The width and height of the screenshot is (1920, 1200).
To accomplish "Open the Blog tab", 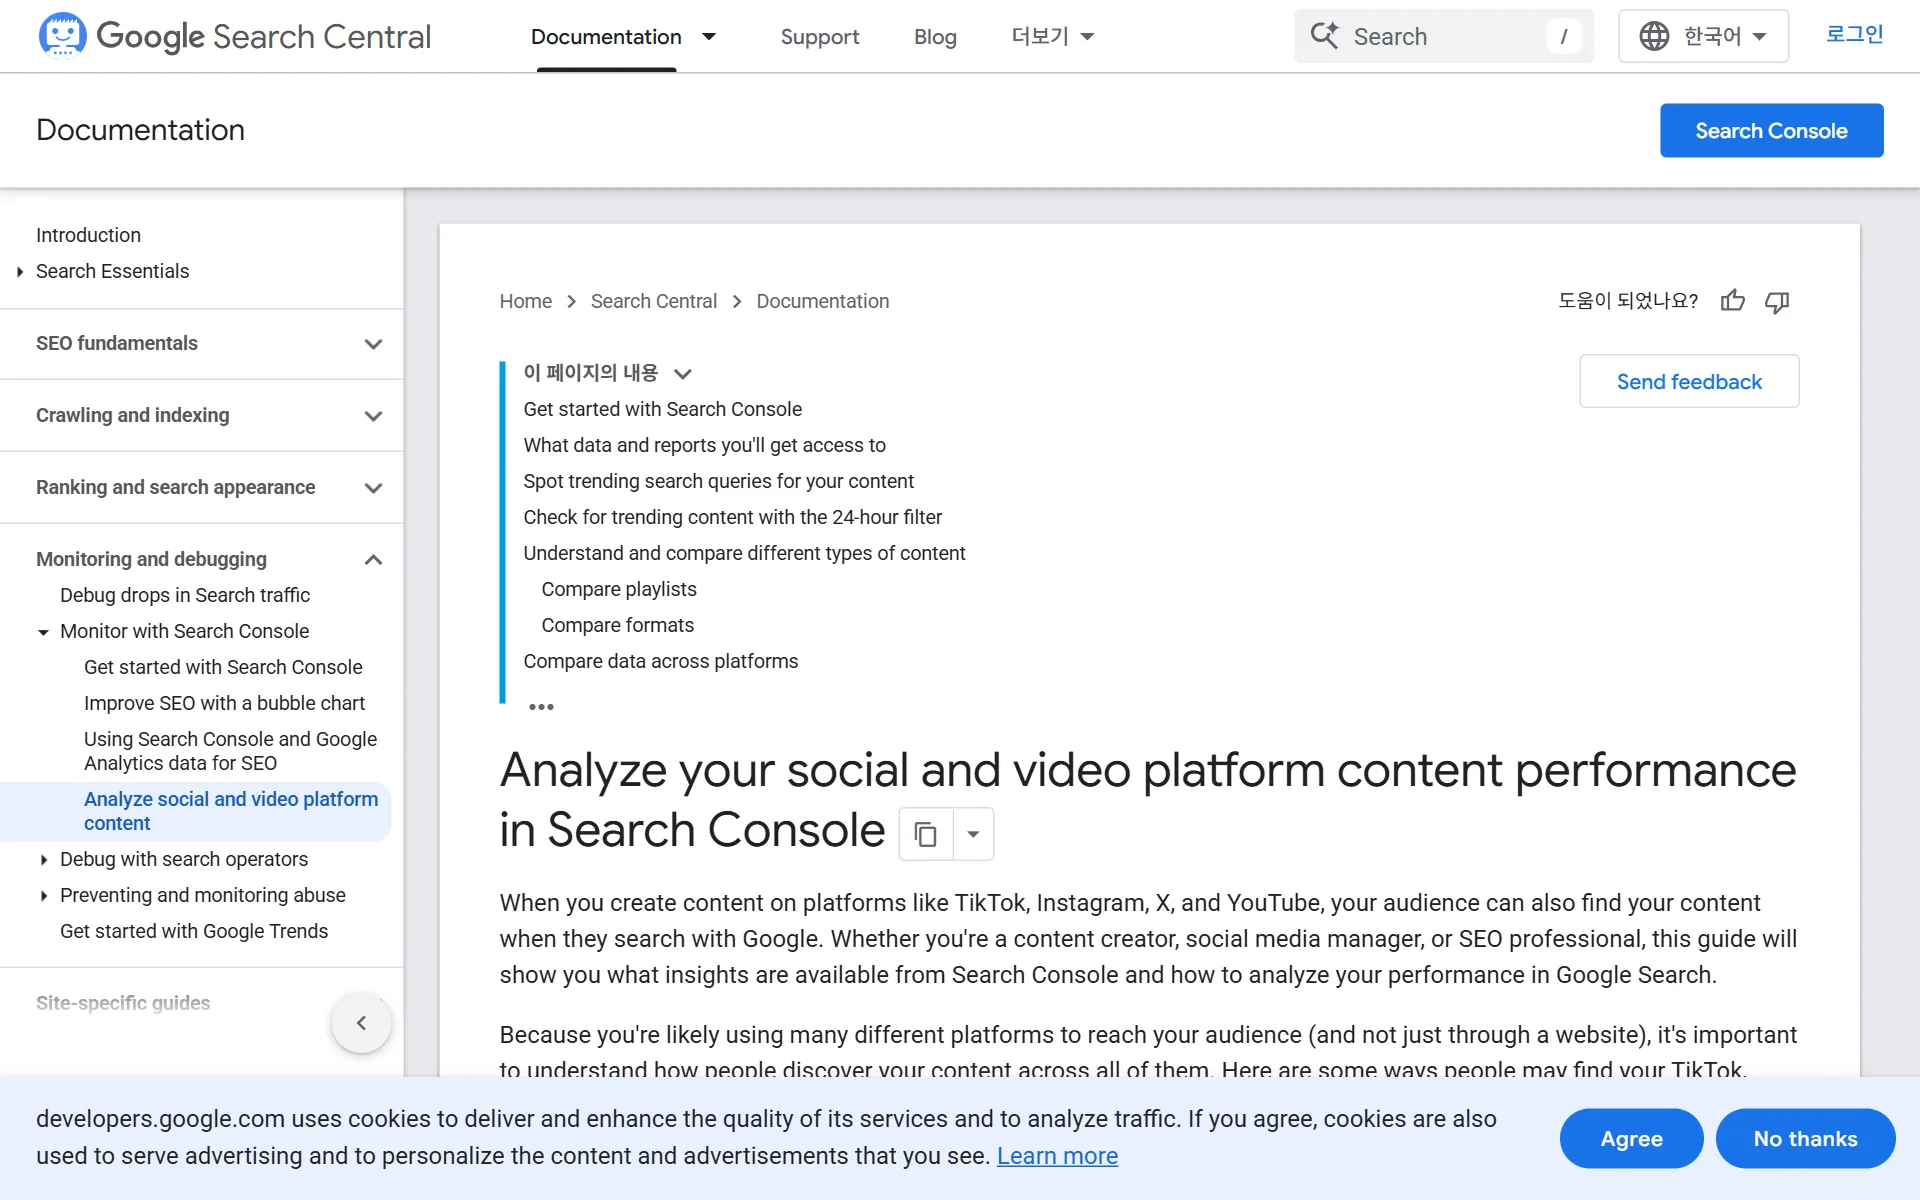I will point(935,36).
